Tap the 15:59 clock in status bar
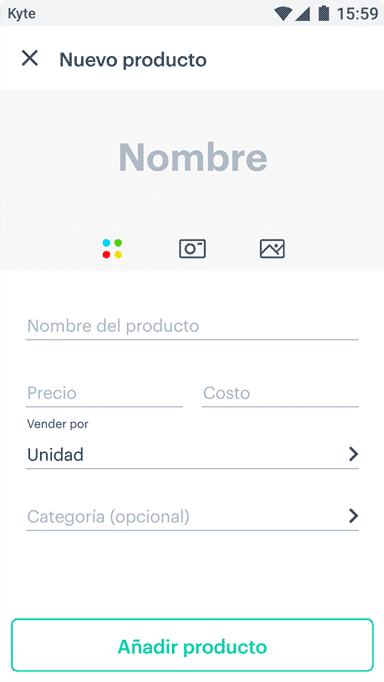Image resolution: width=384 pixels, height=682 pixels. click(357, 13)
